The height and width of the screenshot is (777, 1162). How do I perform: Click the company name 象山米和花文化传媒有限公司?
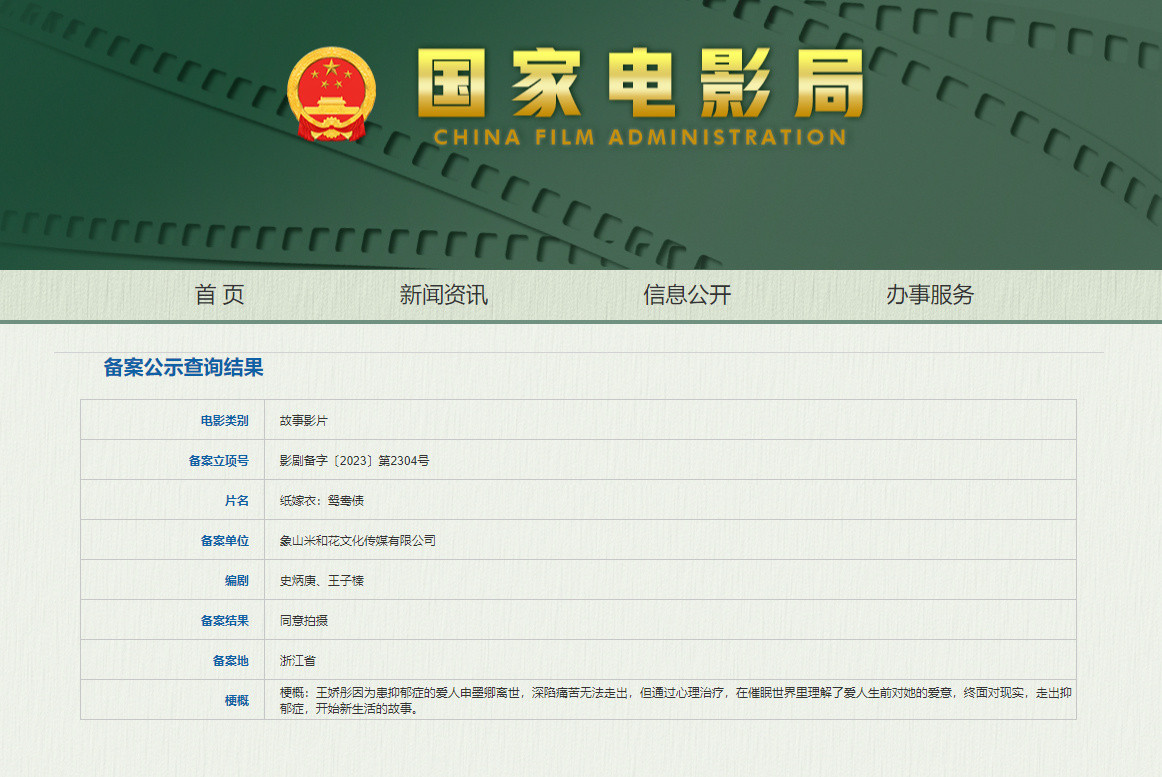(x=357, y=541)
